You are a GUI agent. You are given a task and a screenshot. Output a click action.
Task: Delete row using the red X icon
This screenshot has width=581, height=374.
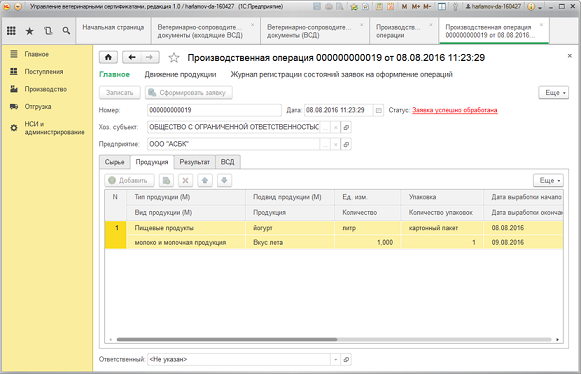point(186,181)
